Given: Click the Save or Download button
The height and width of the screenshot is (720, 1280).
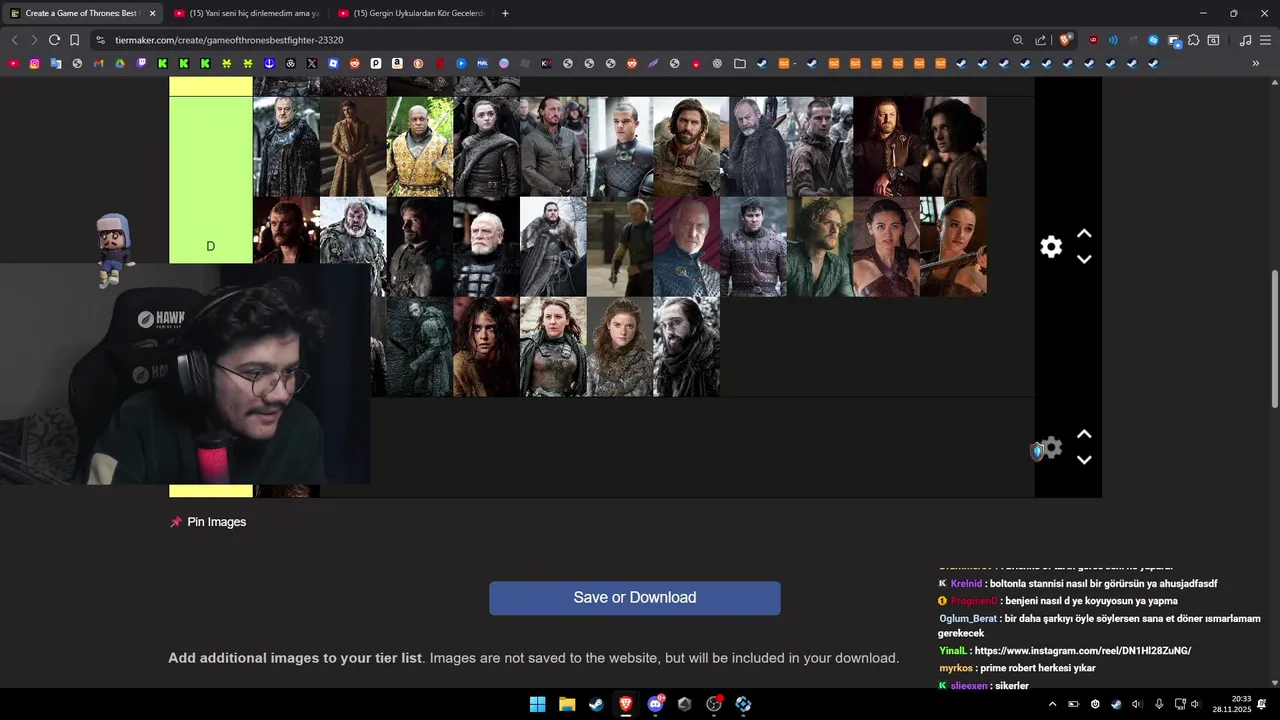Looking at the screenshot, I should pos(635,598).
